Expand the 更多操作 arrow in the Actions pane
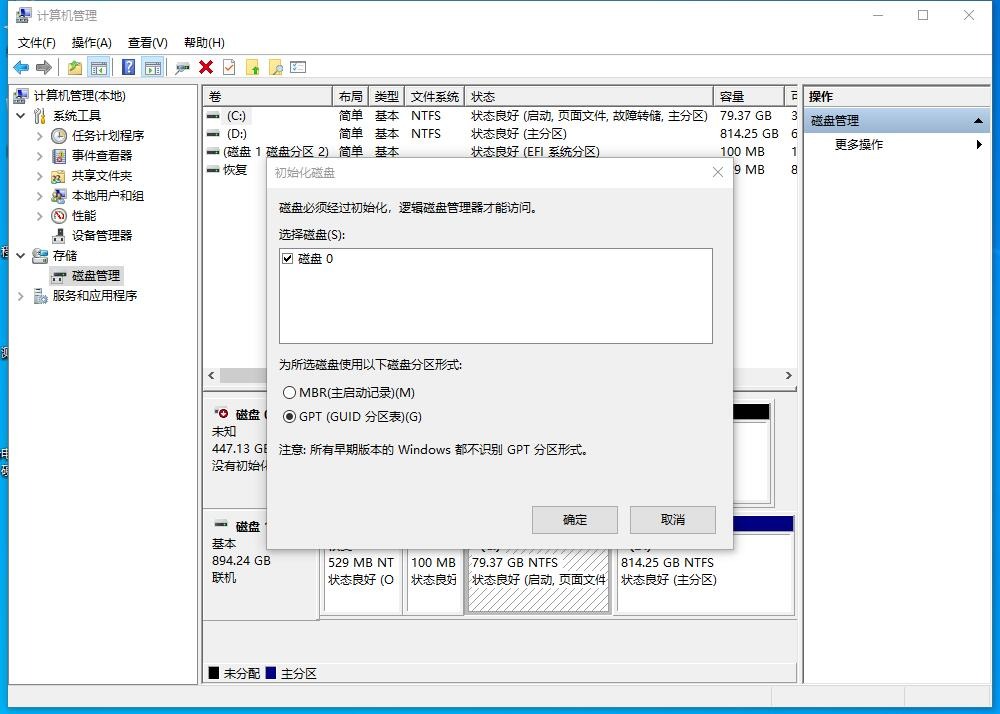Screen dimensions: 1000x714 point(981,144)
